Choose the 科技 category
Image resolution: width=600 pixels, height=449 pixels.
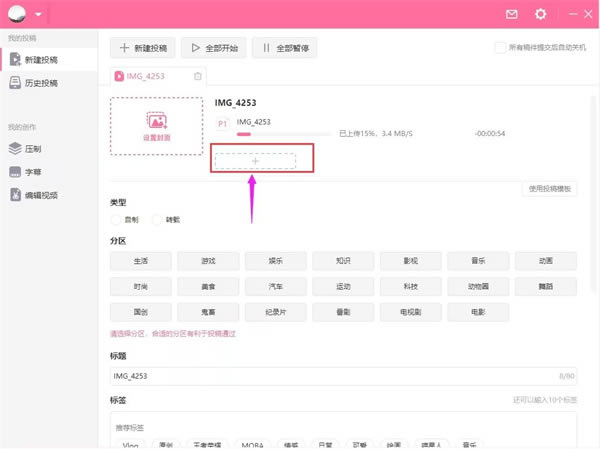[411, 287]
